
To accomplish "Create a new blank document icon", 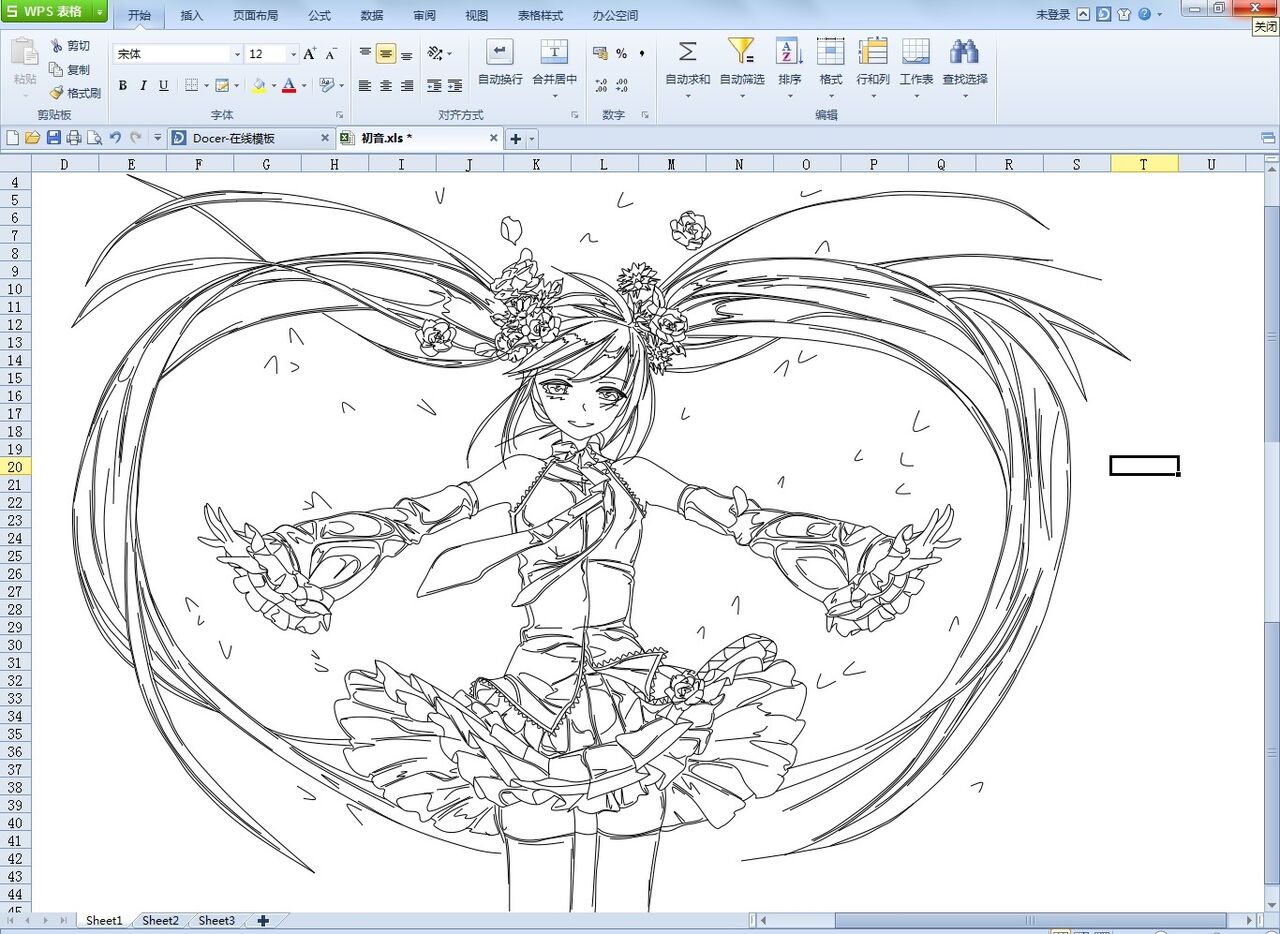I will (13, 138).
